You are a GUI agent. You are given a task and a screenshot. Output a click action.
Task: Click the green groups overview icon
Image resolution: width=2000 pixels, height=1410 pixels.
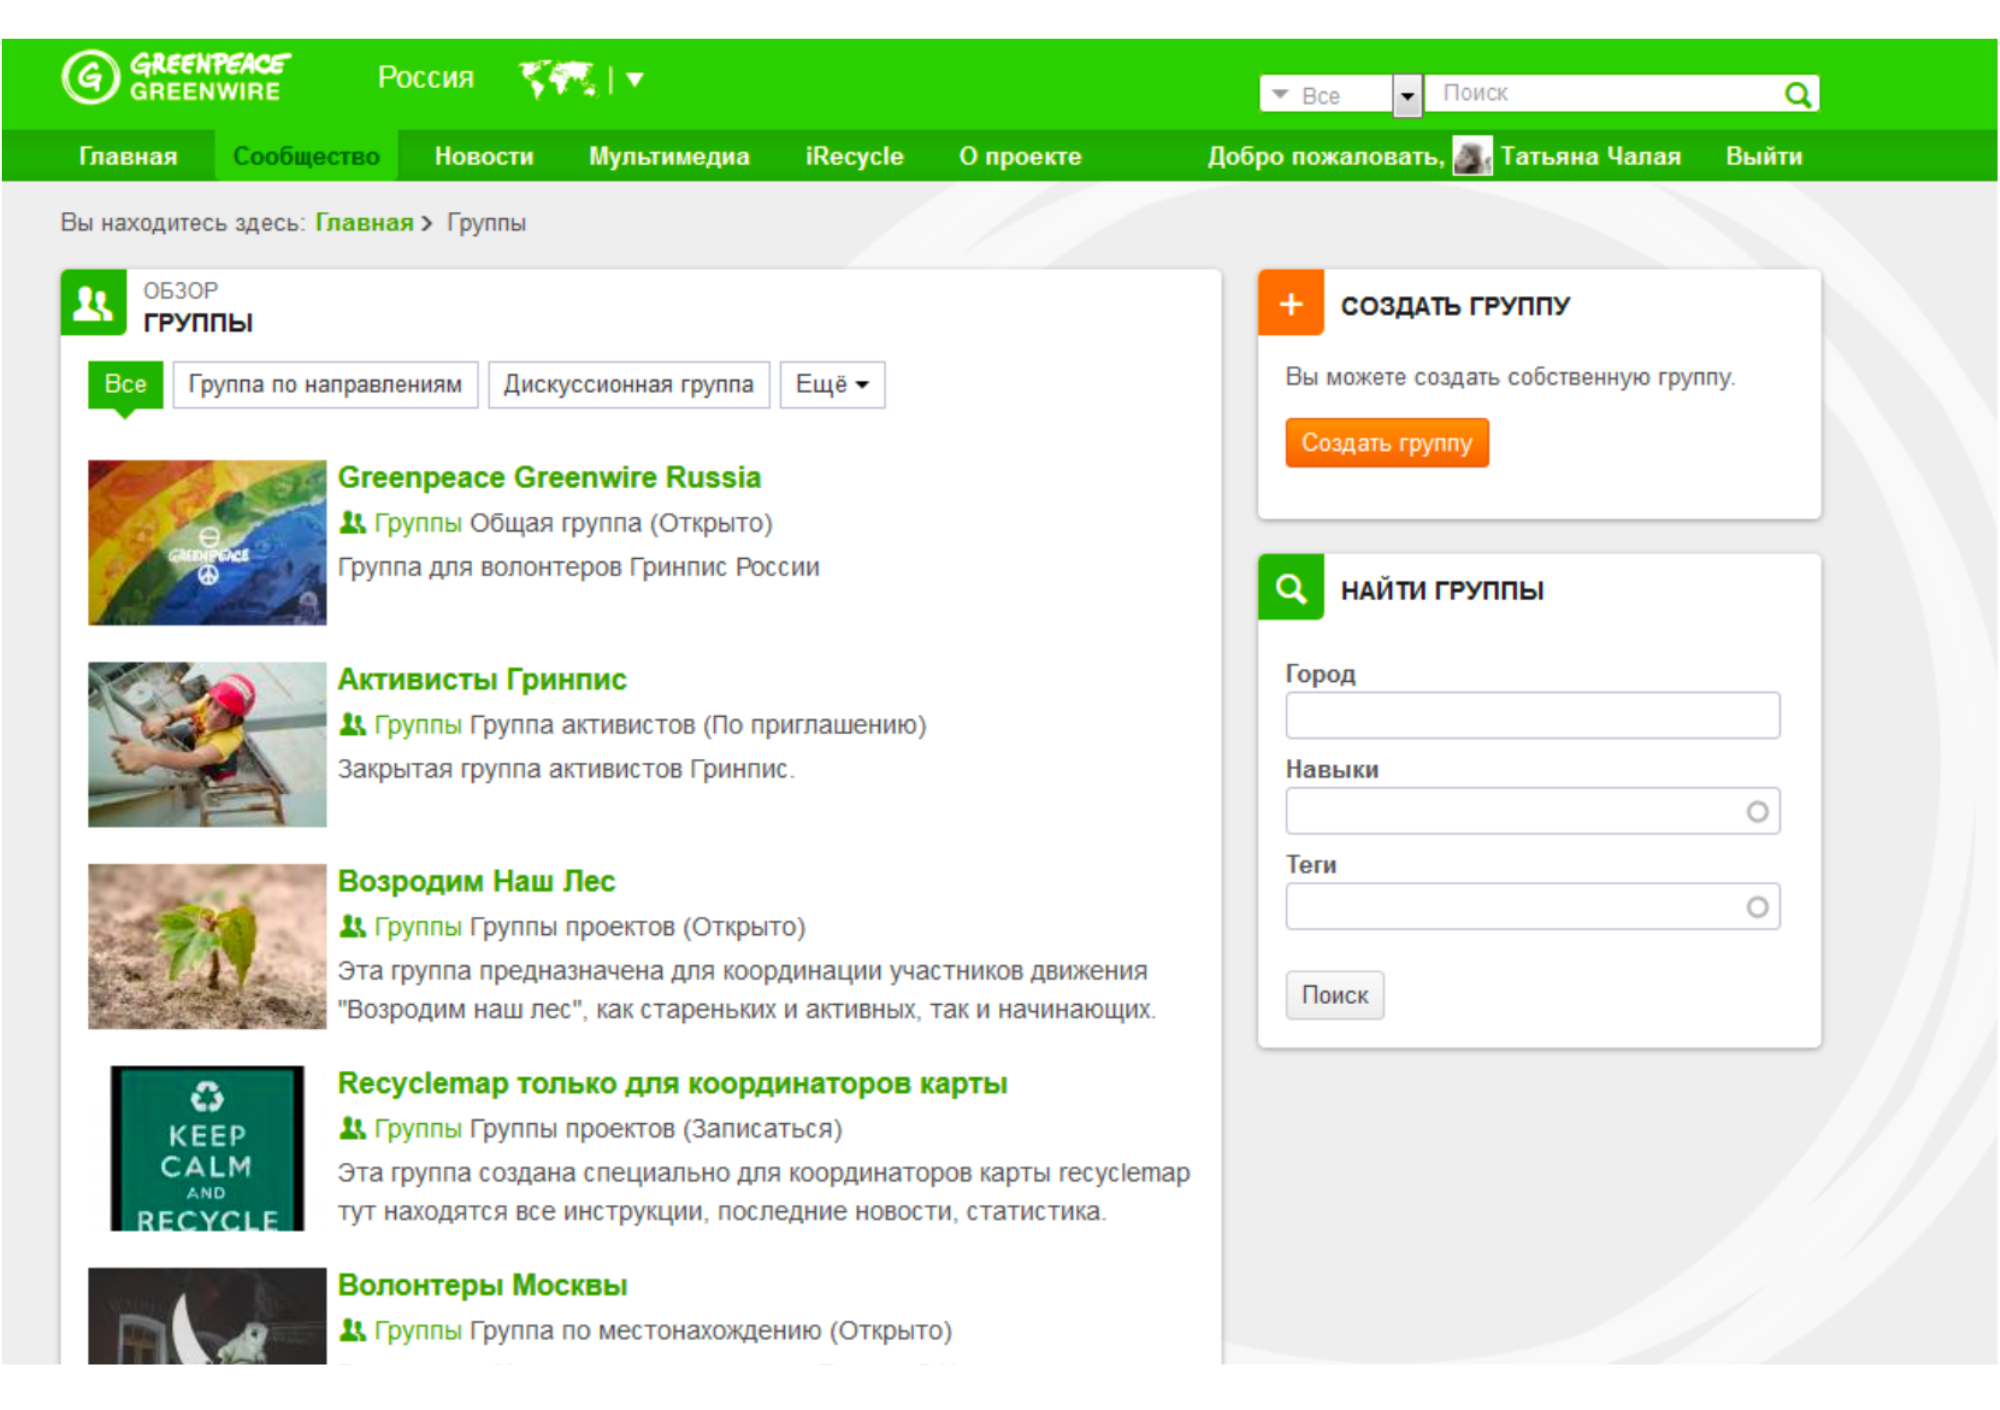[x=94, y=302]
